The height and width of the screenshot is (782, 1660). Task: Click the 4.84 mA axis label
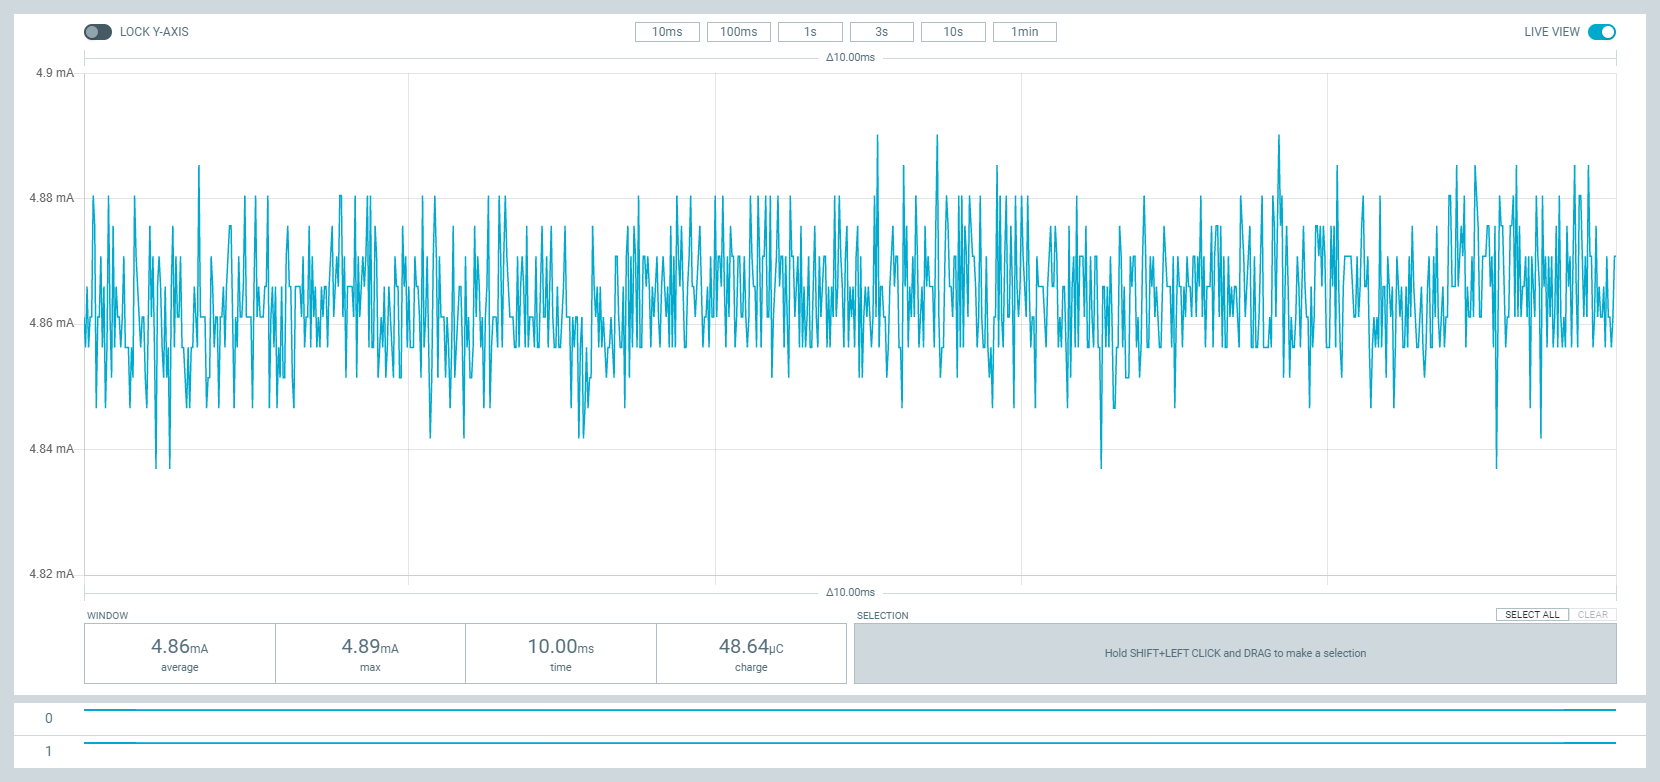pos(52,449)
